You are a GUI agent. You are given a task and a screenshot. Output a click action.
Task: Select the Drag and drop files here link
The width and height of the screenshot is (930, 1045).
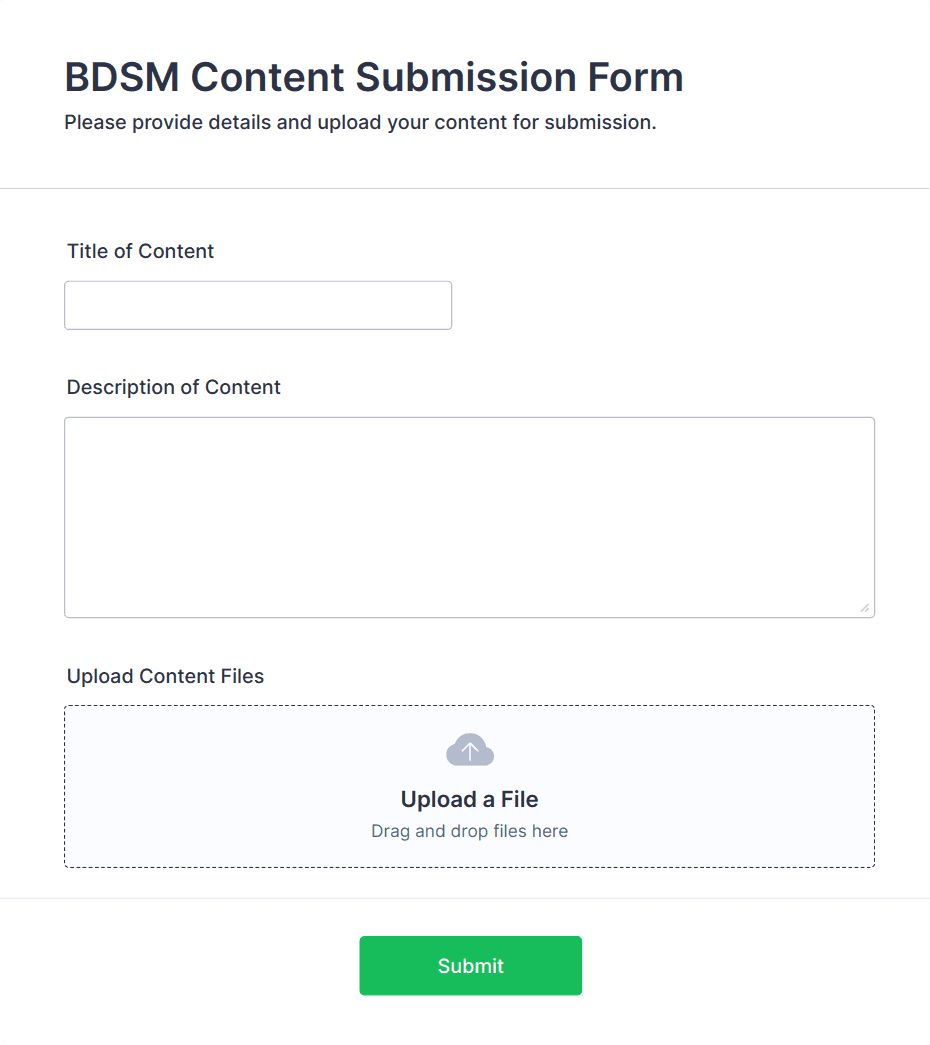tap(469, 831)
